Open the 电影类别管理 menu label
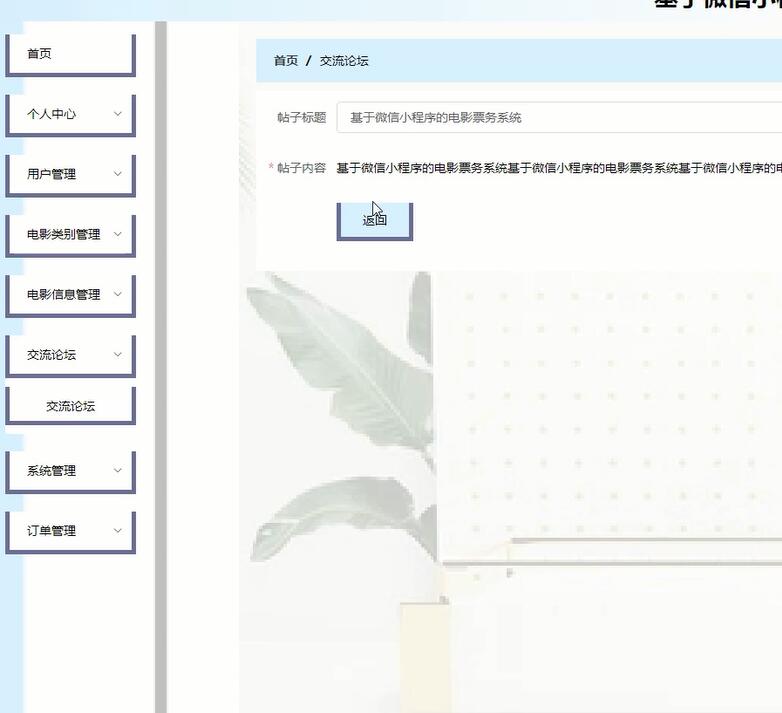The height and width of the screenshot is (713, 782). coord(63,234)
